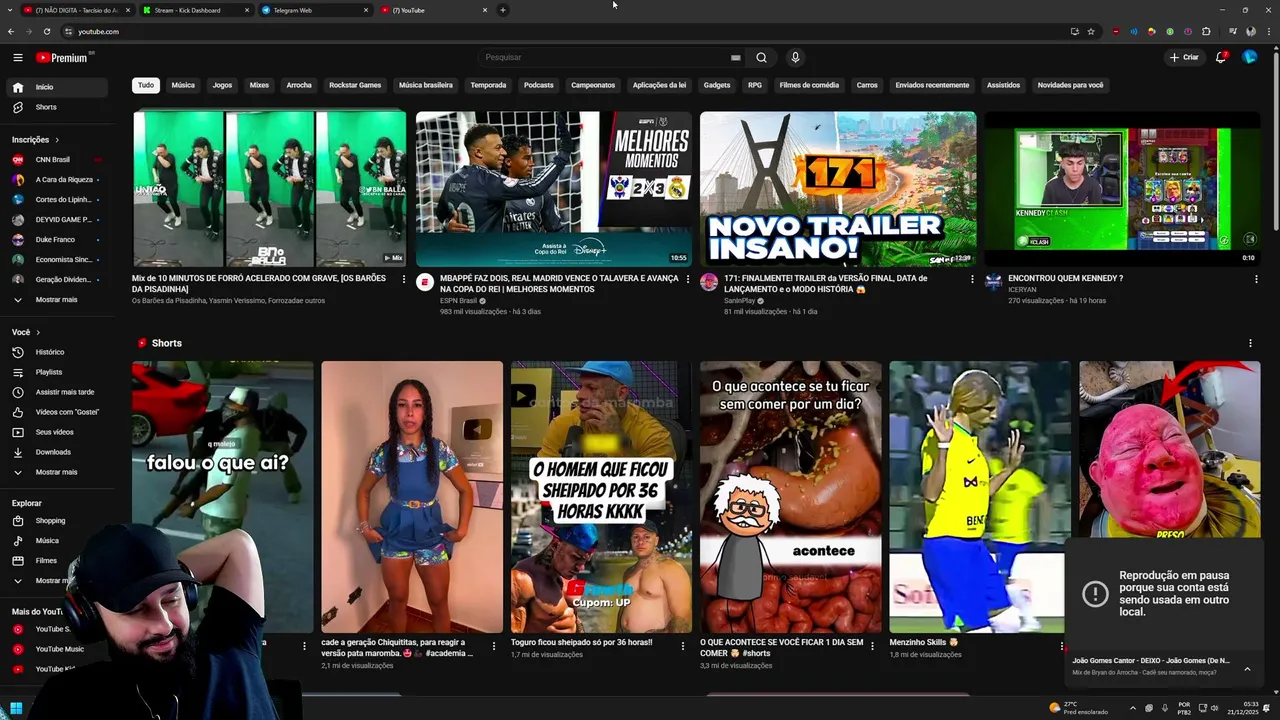Open the ICERYAN channel link

pos(1022,289)
